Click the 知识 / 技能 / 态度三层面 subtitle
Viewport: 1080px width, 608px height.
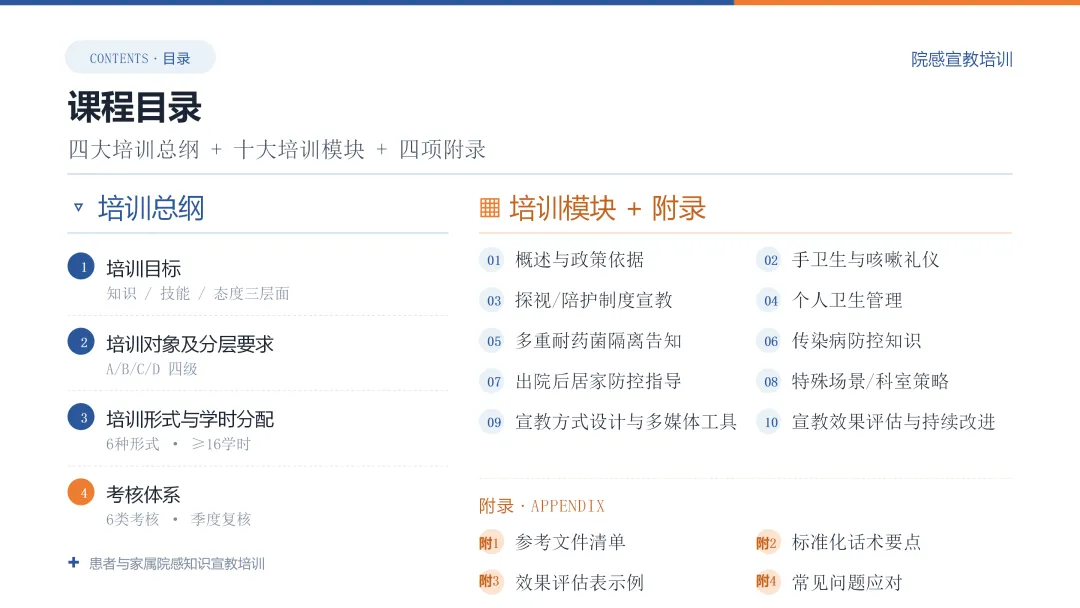click(x=198, y=294)
